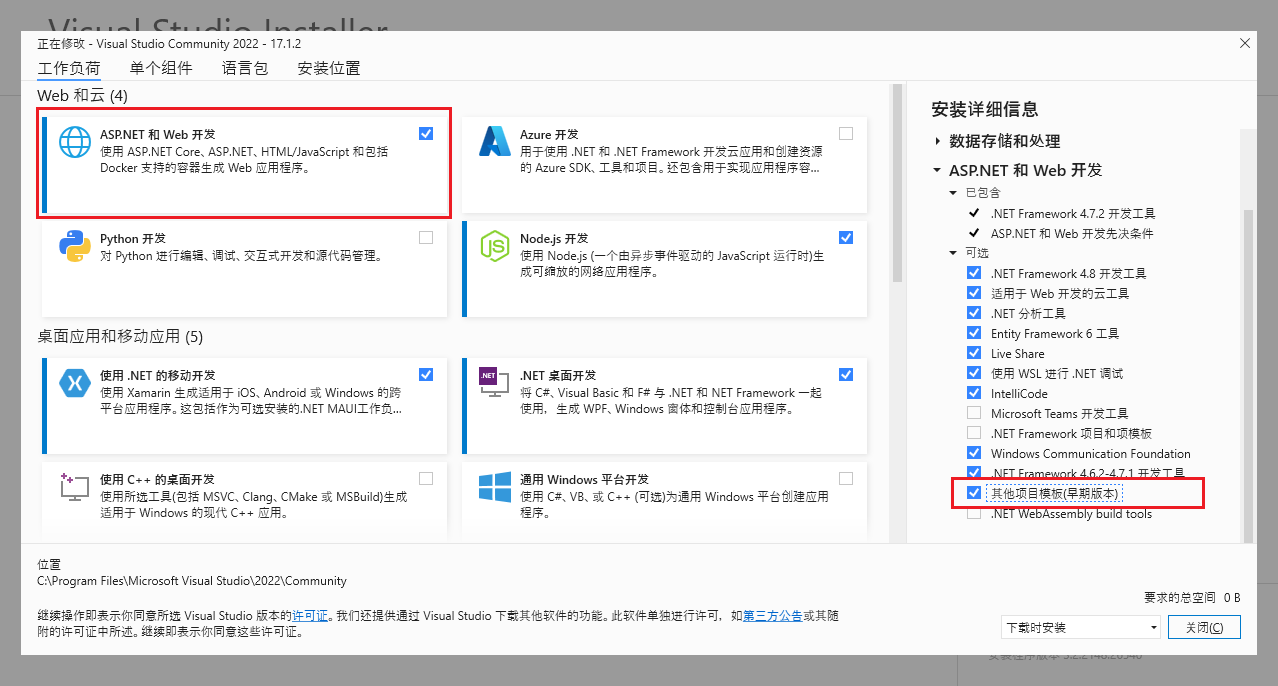Collapse the ASP.NET 和 Web 开发 details section
Screen dimensions: 1278x686
click(938, 170)
